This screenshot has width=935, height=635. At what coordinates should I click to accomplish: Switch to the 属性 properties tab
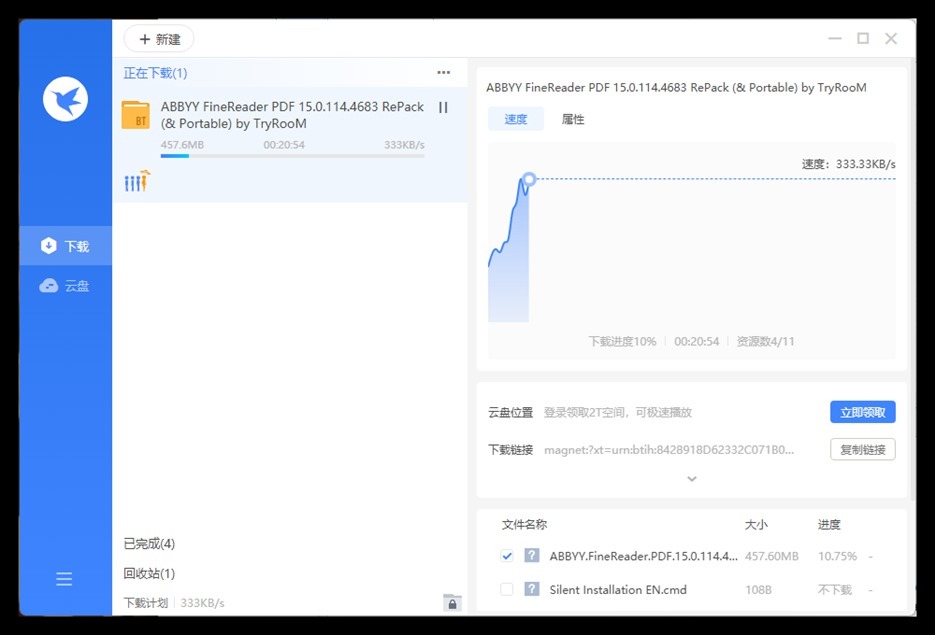point(573,119)
